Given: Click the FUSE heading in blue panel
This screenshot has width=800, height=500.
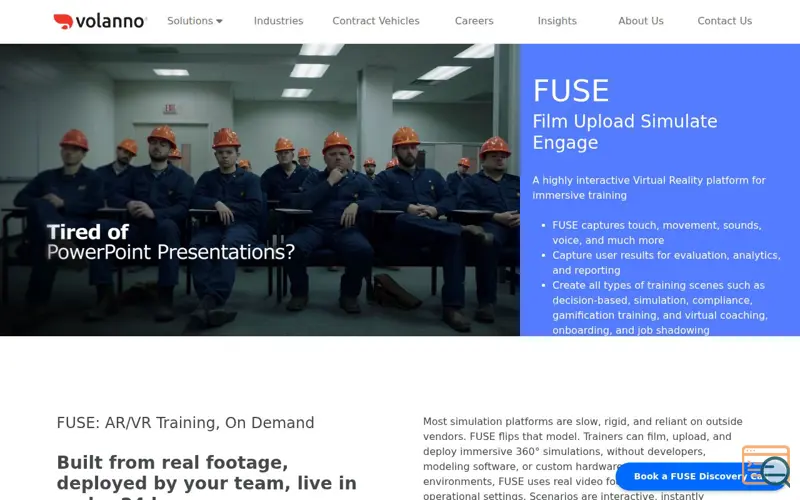Looking at the screenshot, I should [x=571, y=91].
